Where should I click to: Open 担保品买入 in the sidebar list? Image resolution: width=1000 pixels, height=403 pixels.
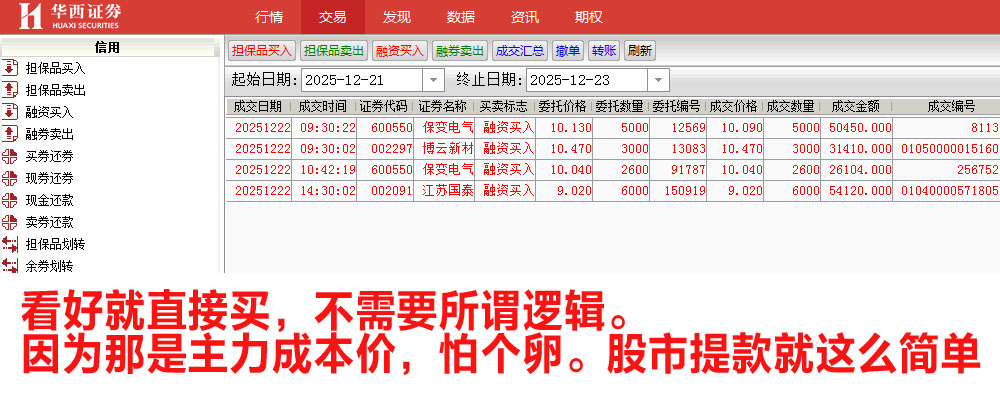click(55, 68)
